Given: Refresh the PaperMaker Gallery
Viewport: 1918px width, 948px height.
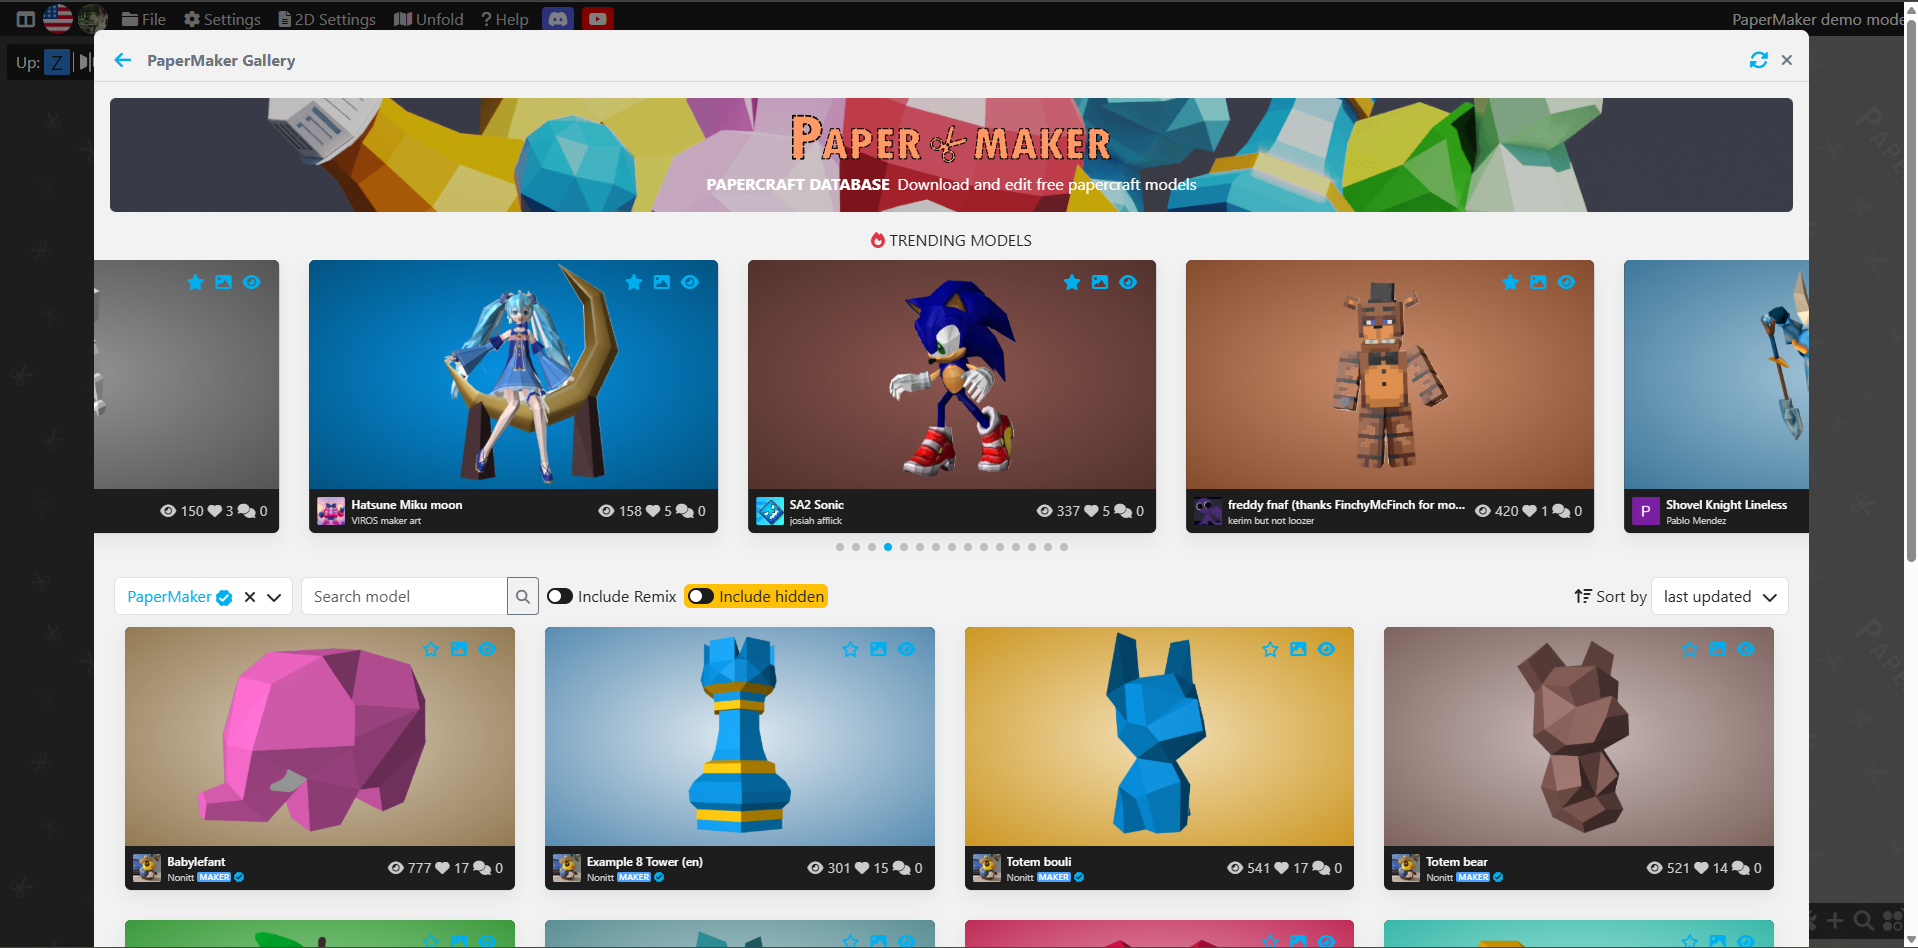Looking at the screenshot, I should pos(1758,60).
